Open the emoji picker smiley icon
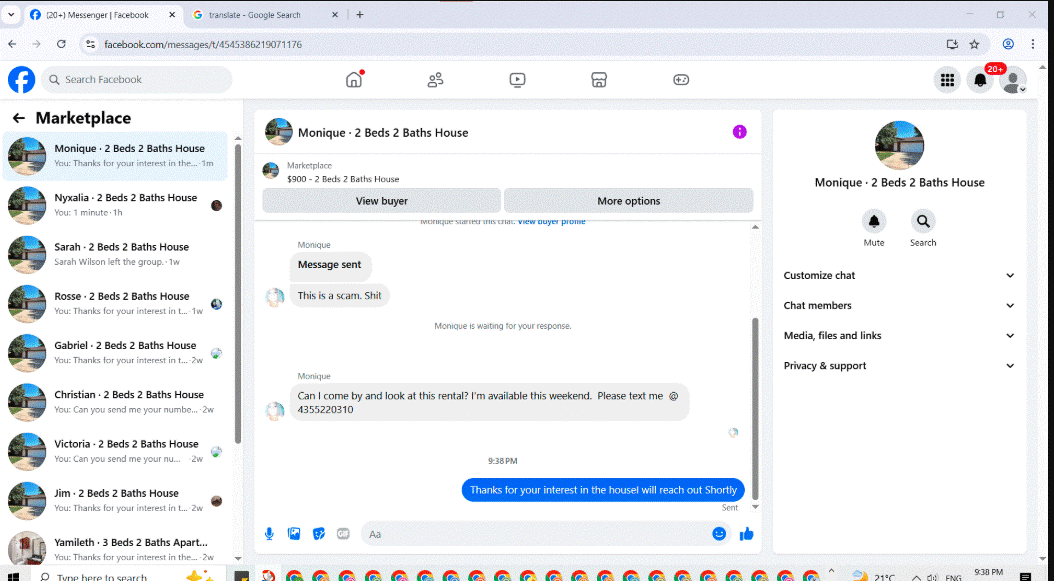This screenshot has height=581, width=1054. 719,534
